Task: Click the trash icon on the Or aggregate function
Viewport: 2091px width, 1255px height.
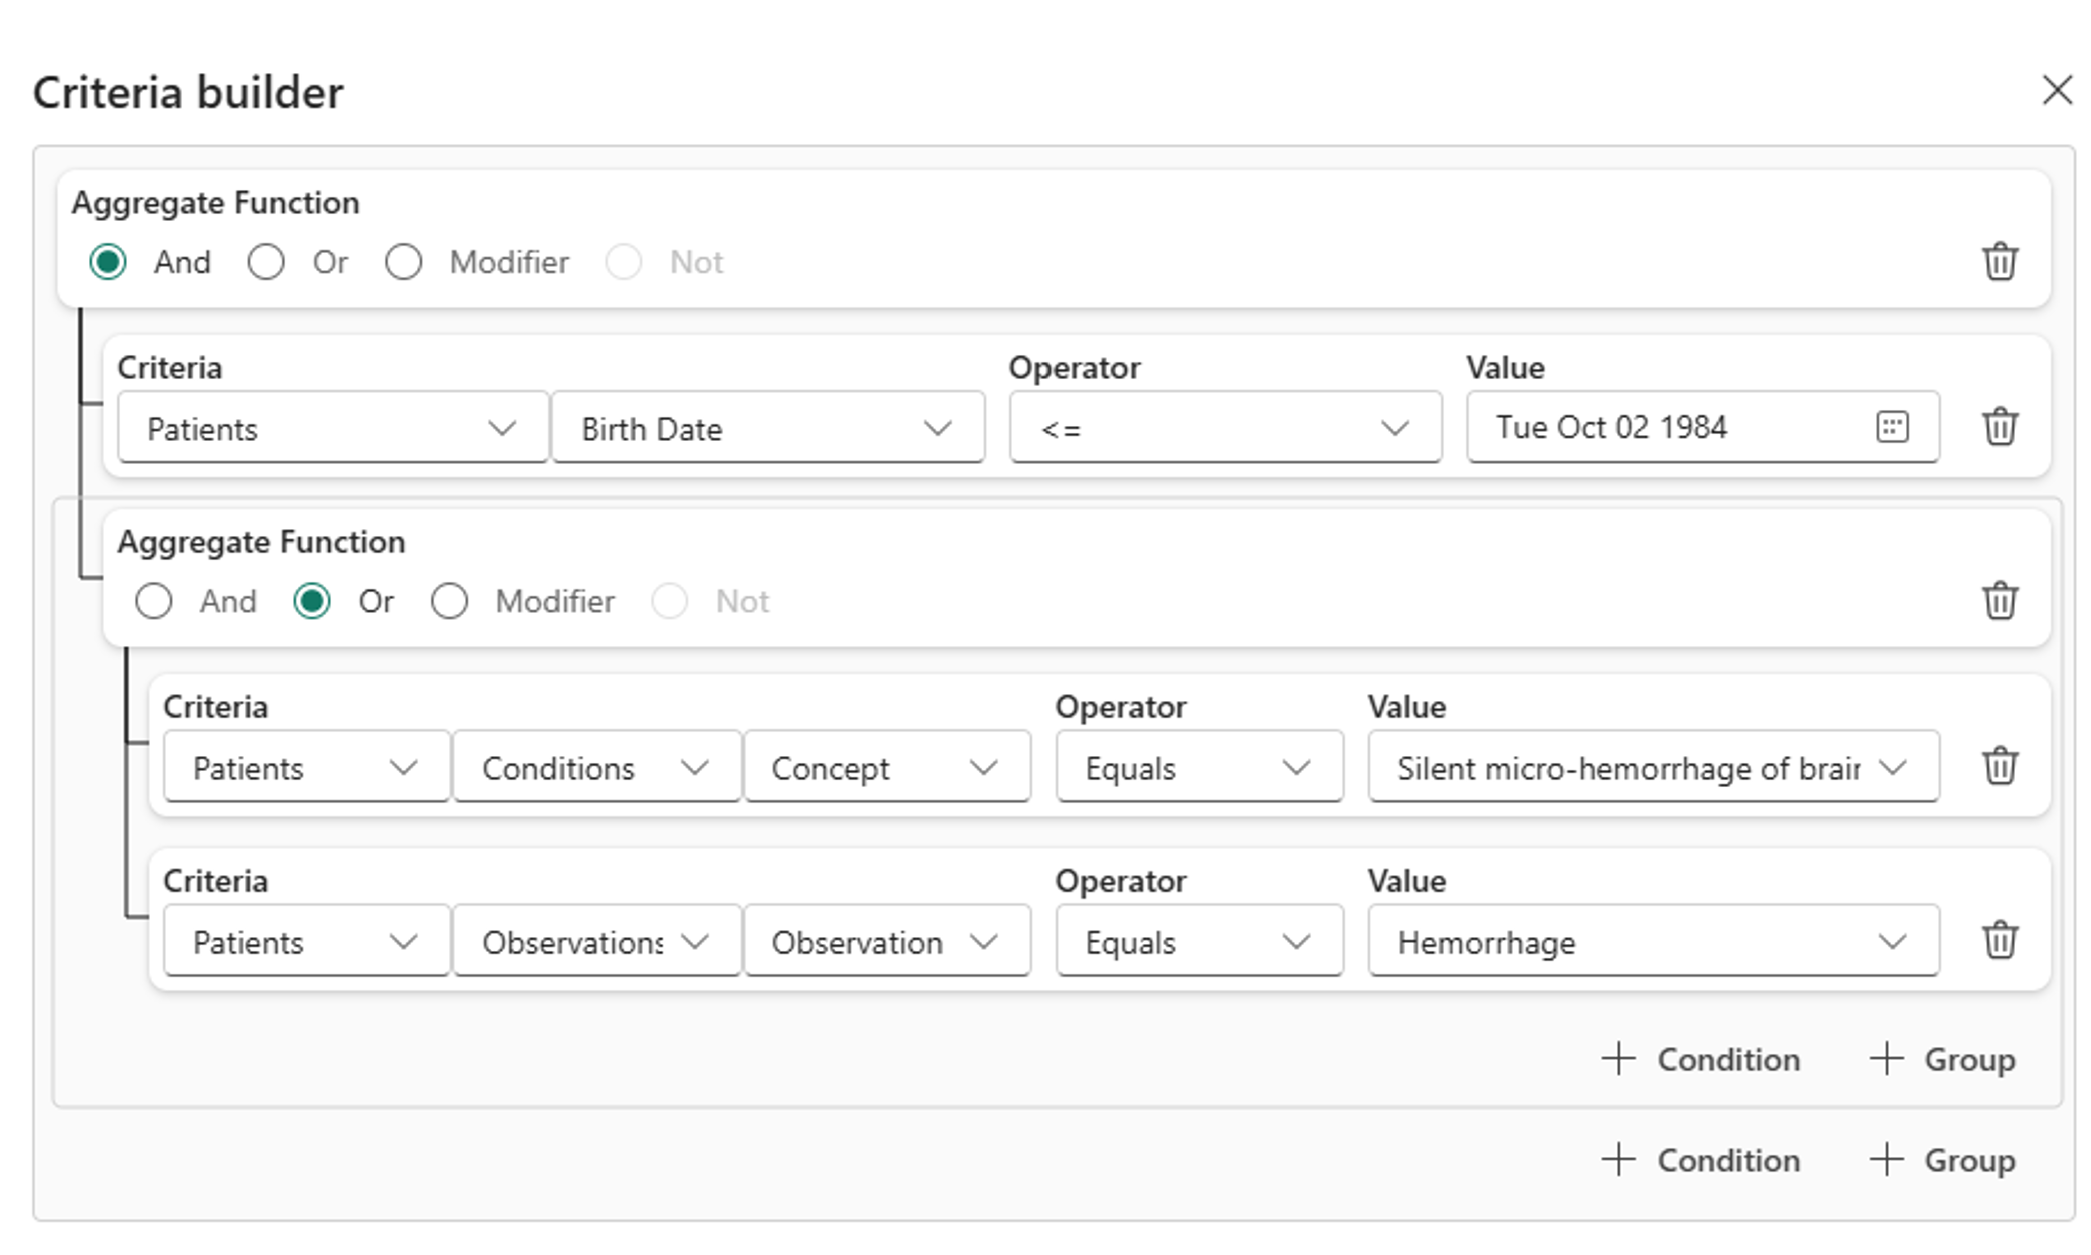Action: 1998,598
